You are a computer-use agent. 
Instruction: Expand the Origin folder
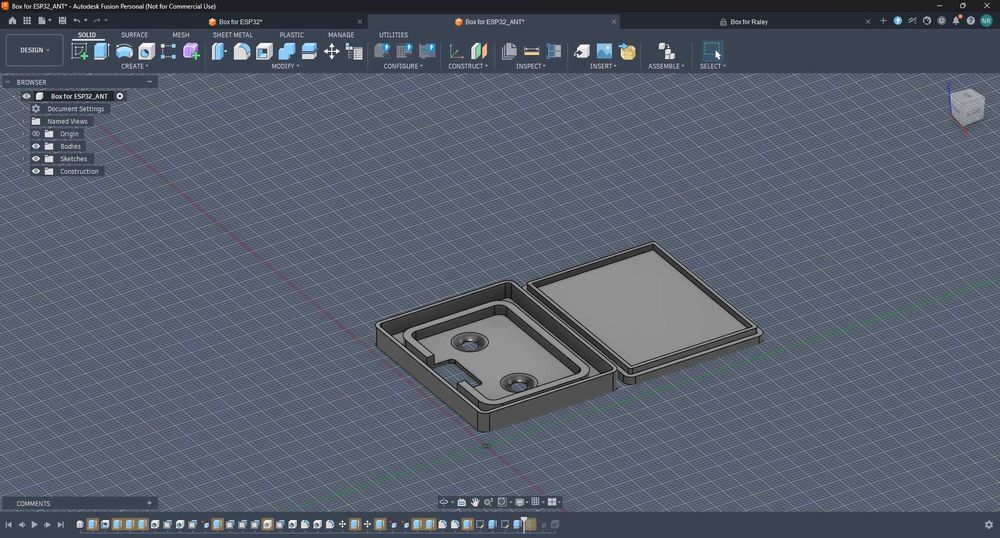point(24,134)
